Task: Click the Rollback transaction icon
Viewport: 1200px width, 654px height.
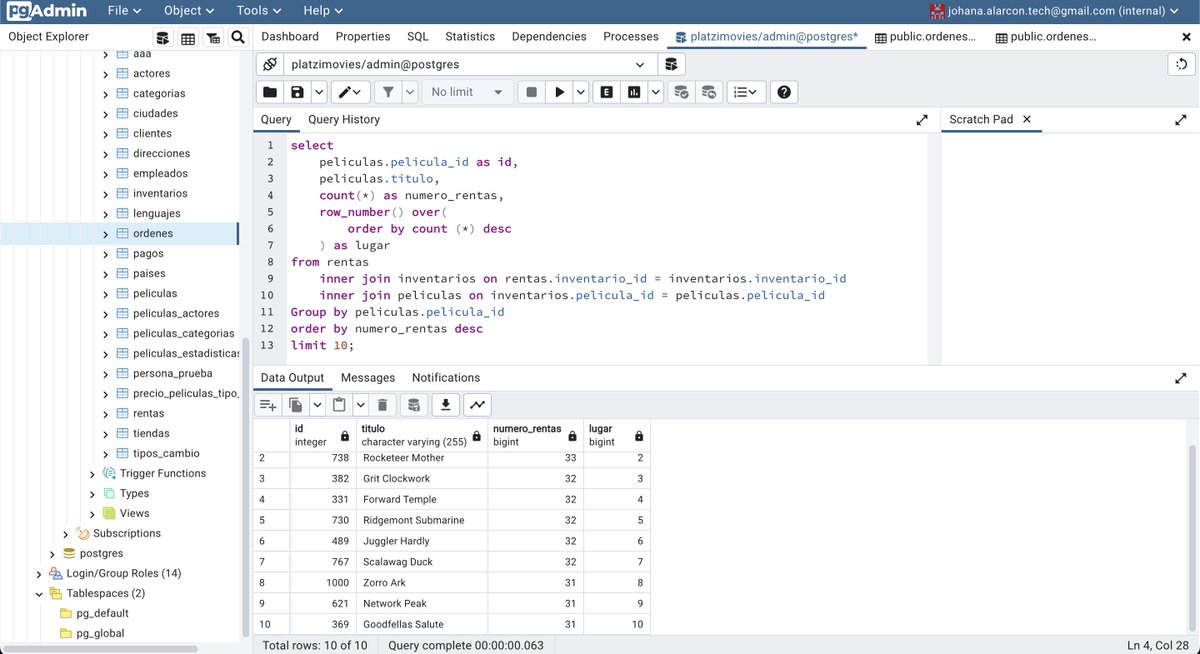Action: pyautogui.click(x=708, y=92)
